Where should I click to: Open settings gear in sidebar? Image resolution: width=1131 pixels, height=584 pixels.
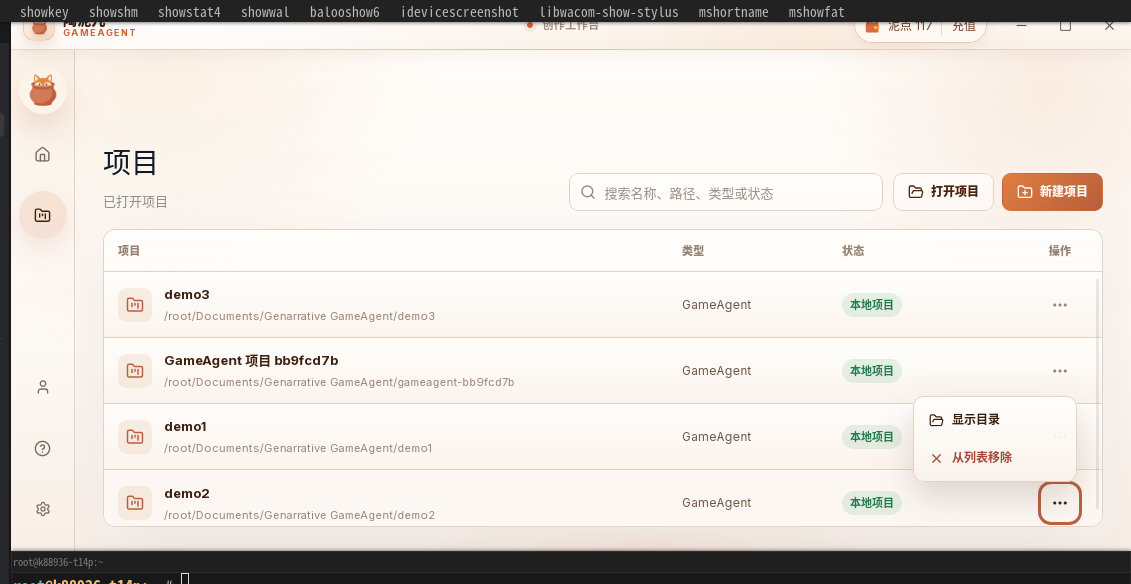[x=43, y=509]
